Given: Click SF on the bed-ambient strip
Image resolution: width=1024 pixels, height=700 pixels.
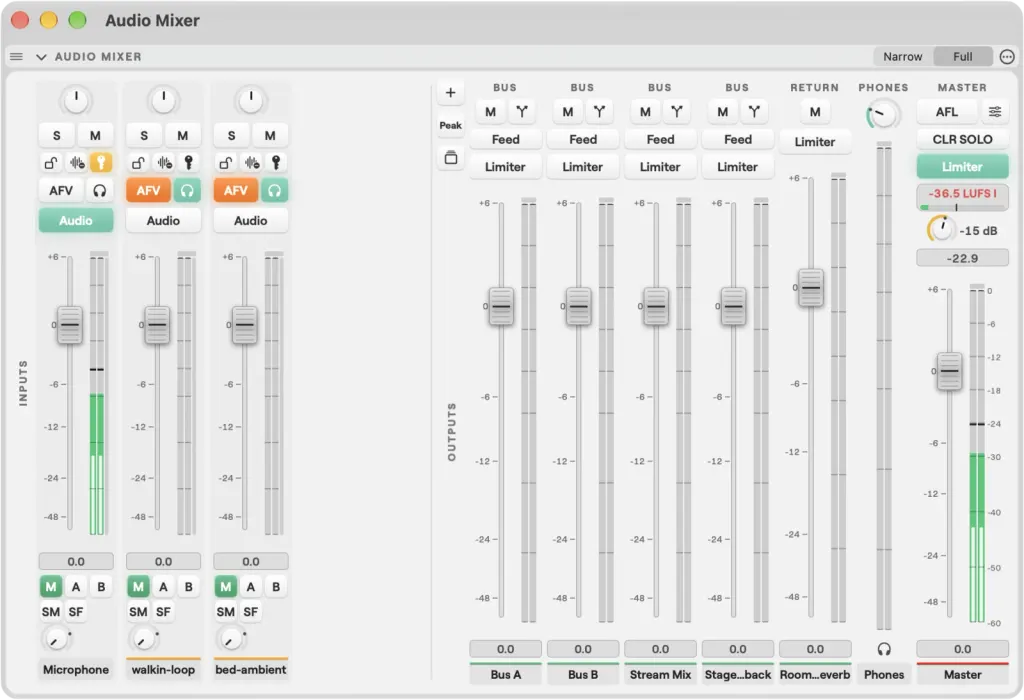Looking at the screenshot, I should tap(251, 612).
